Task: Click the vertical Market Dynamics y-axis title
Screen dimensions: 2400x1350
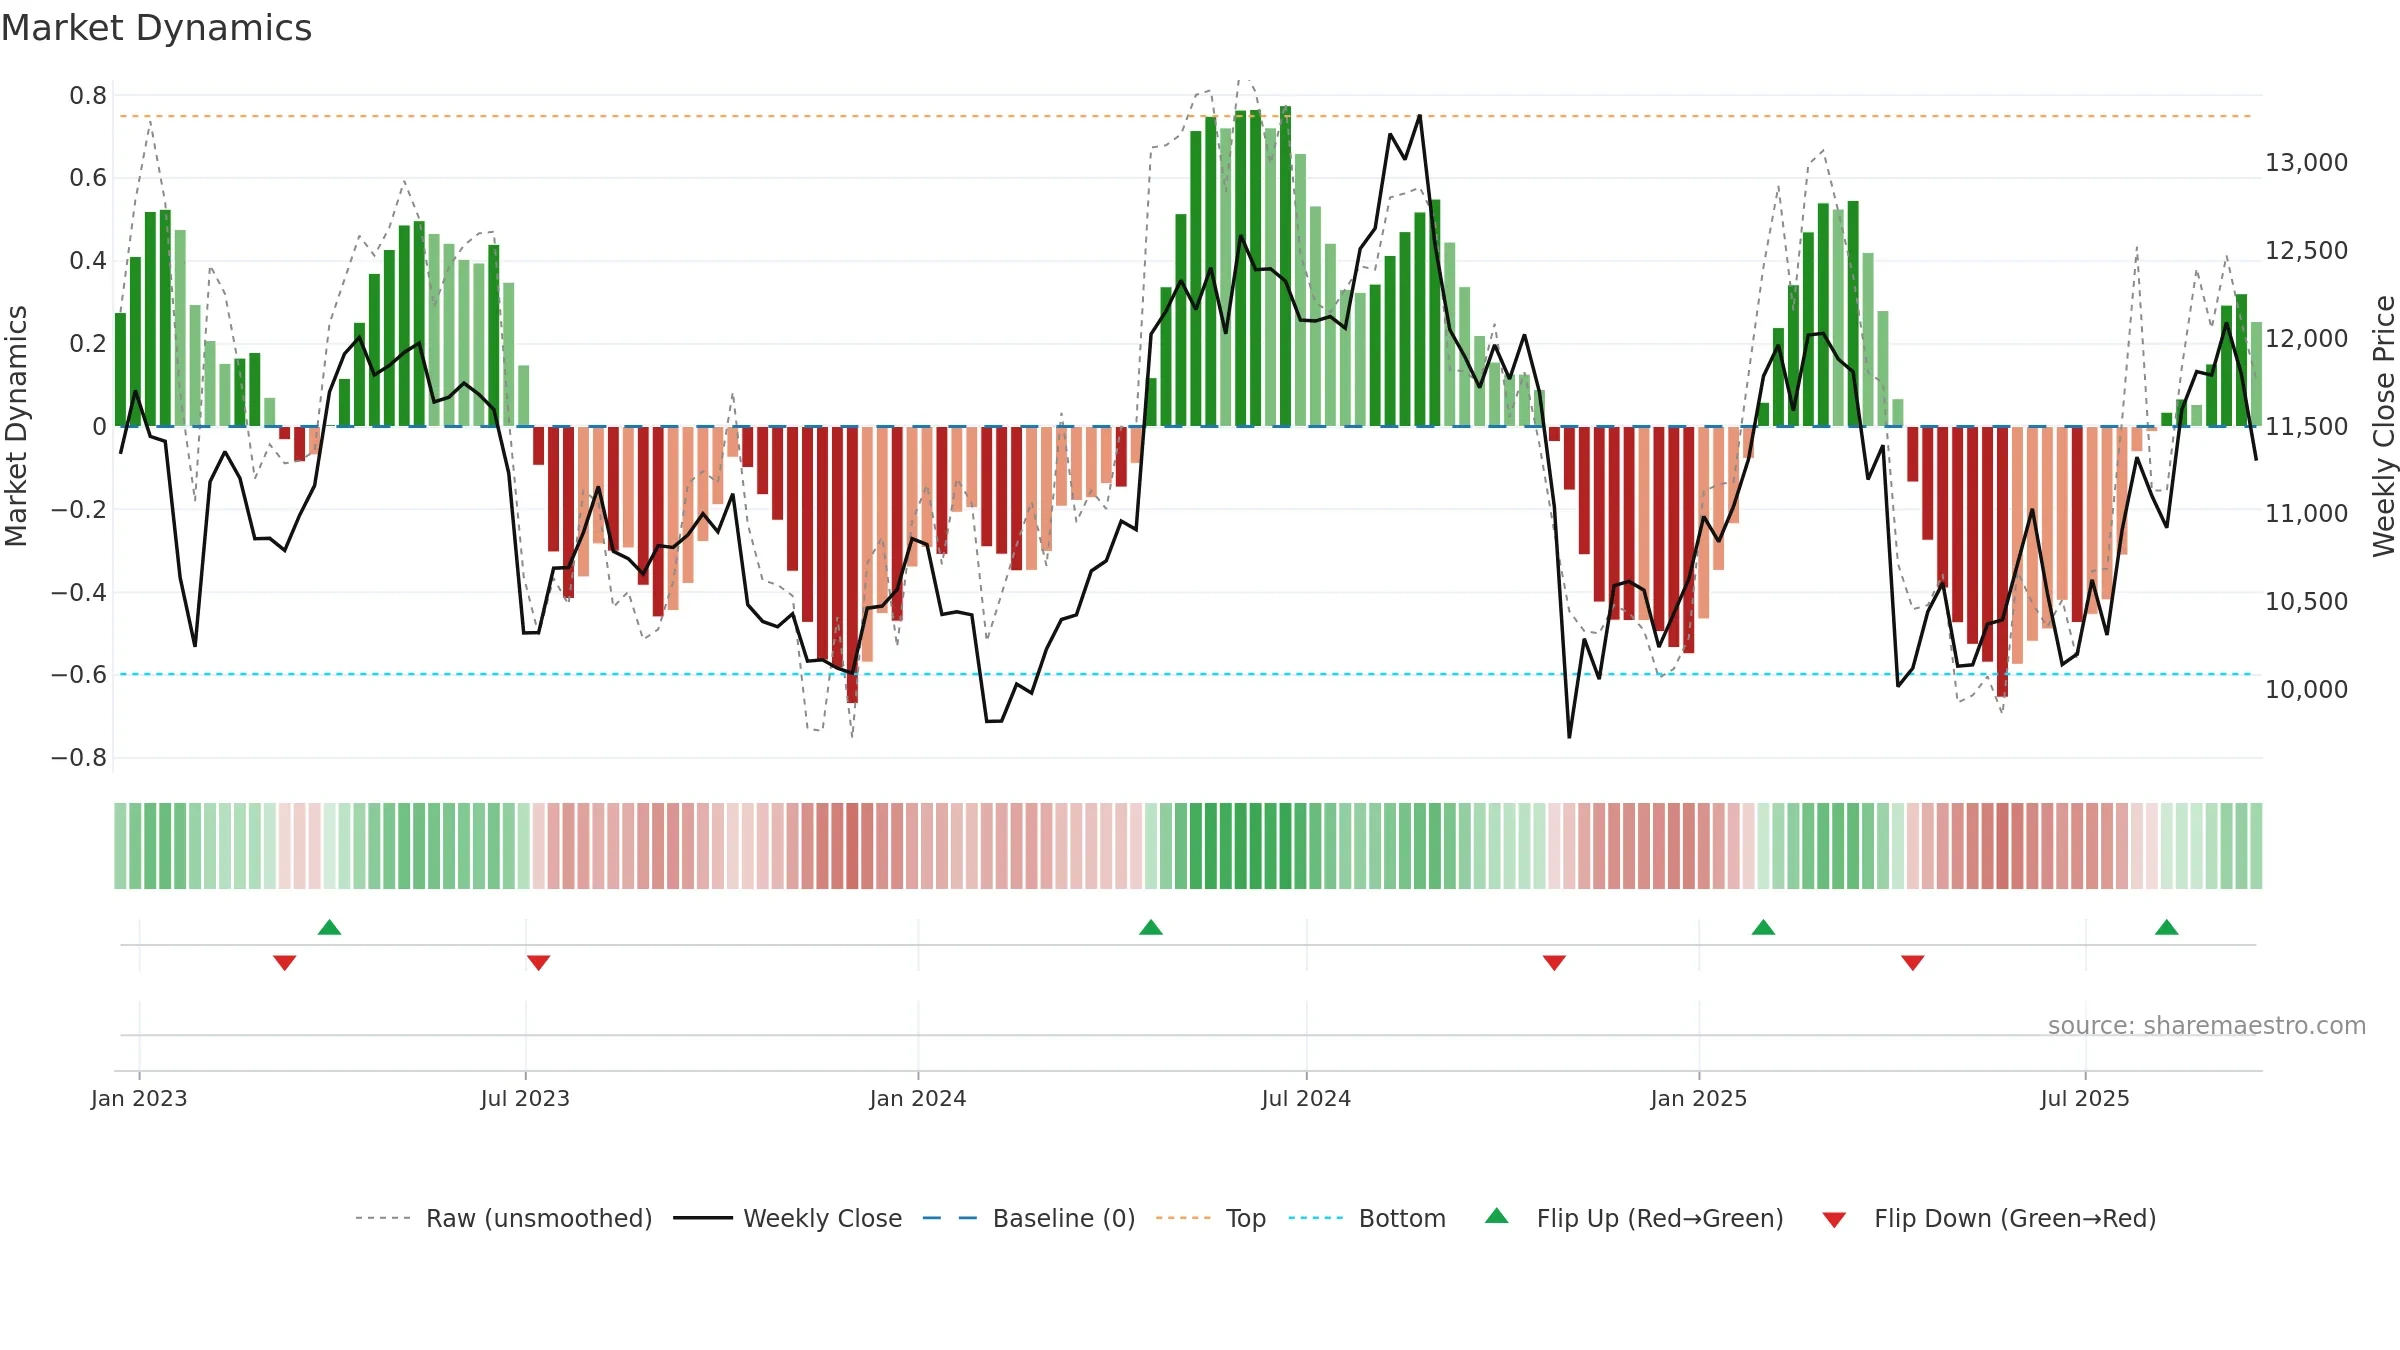Action: tap(16, 426)
